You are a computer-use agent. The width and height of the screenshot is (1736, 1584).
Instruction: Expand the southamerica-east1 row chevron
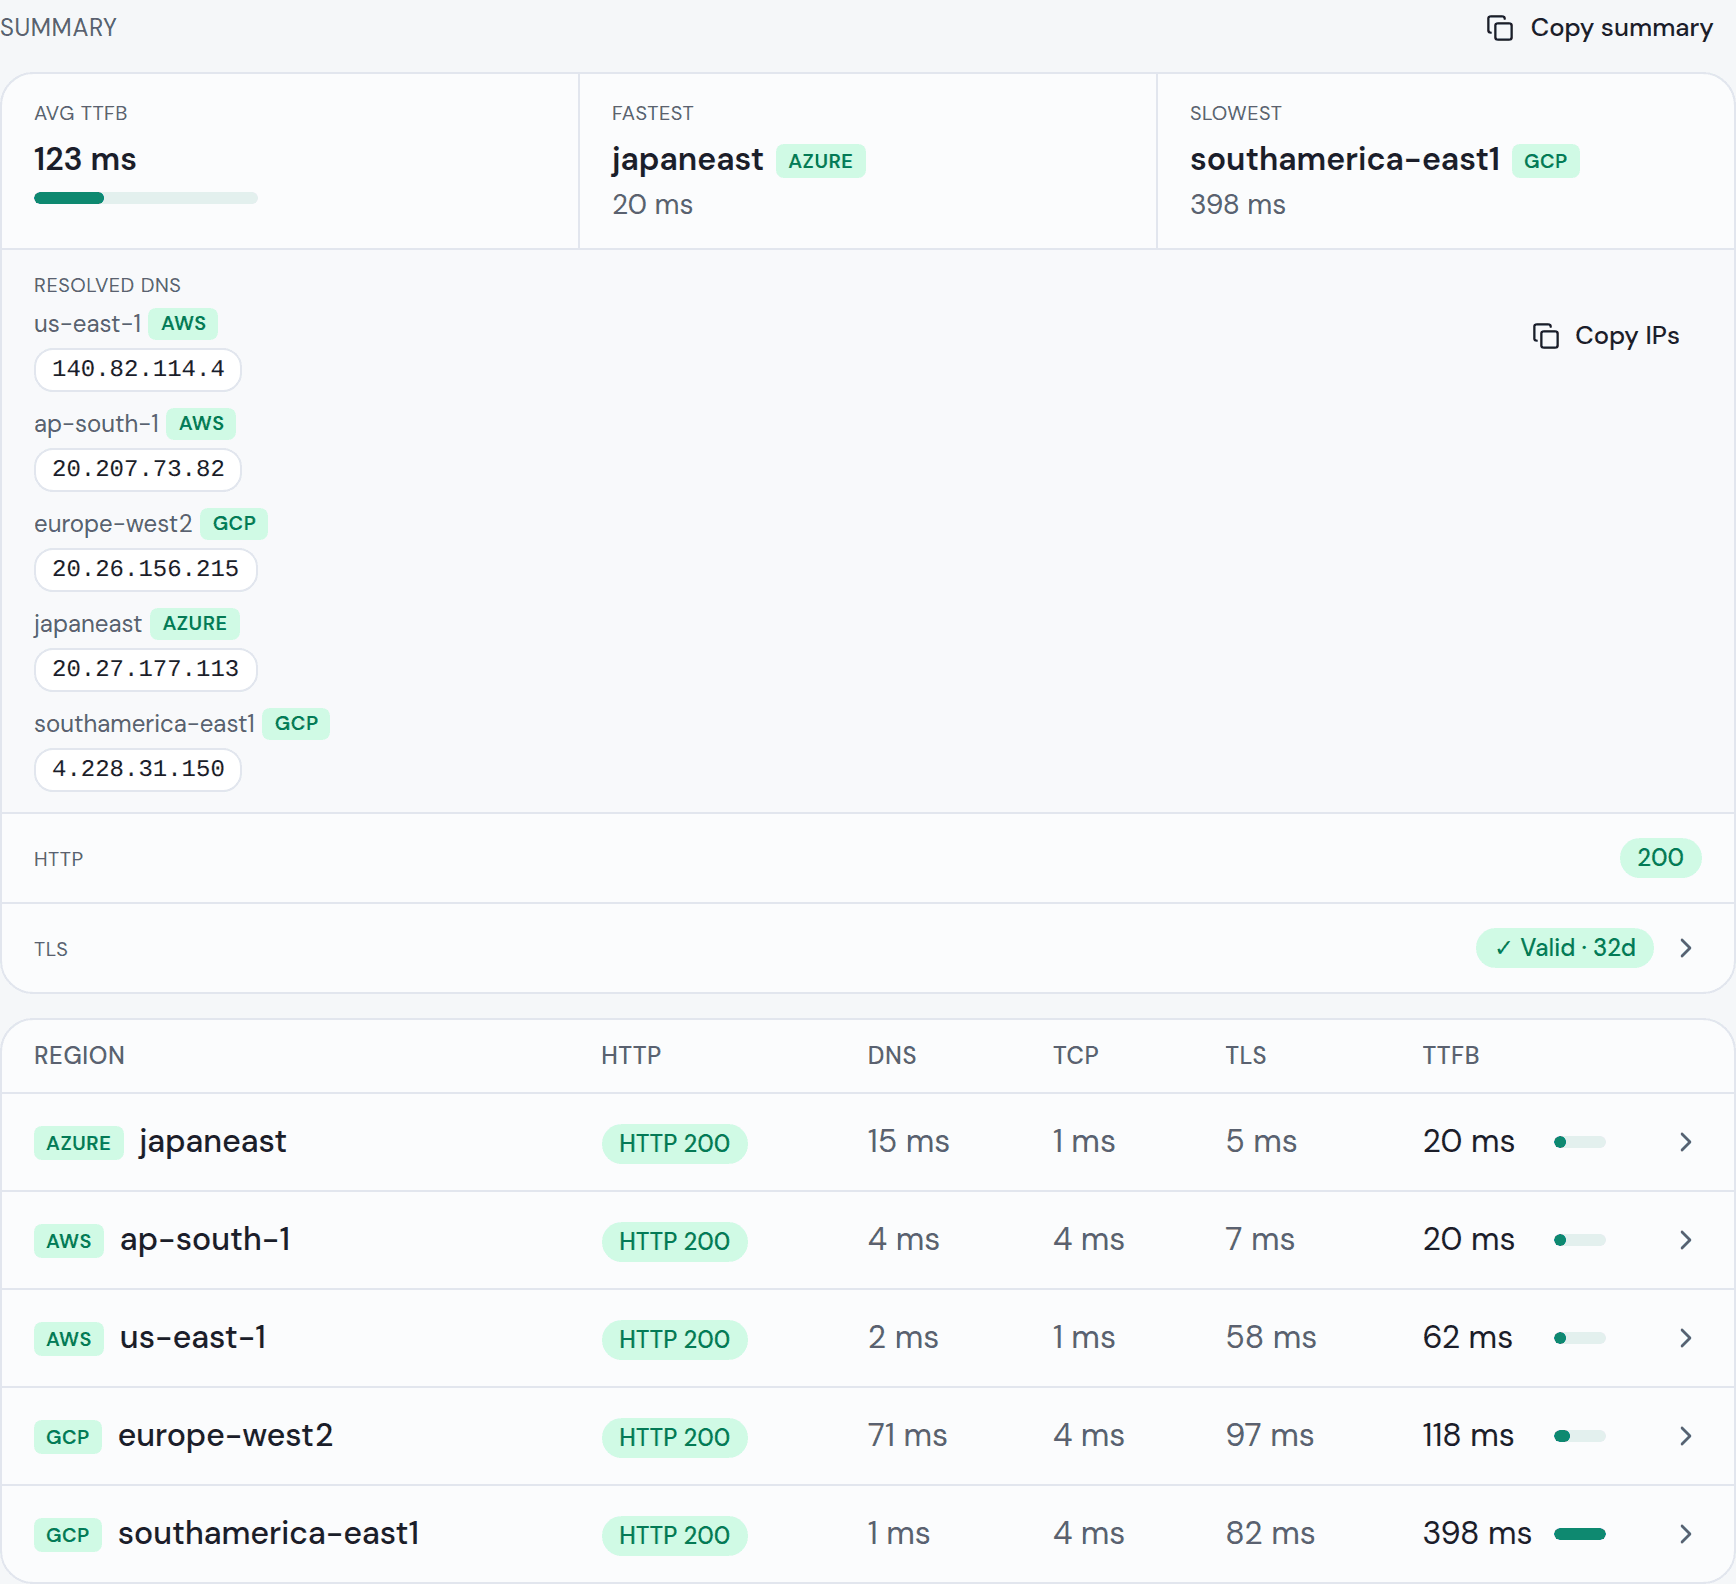(x=1686, y=1534)
